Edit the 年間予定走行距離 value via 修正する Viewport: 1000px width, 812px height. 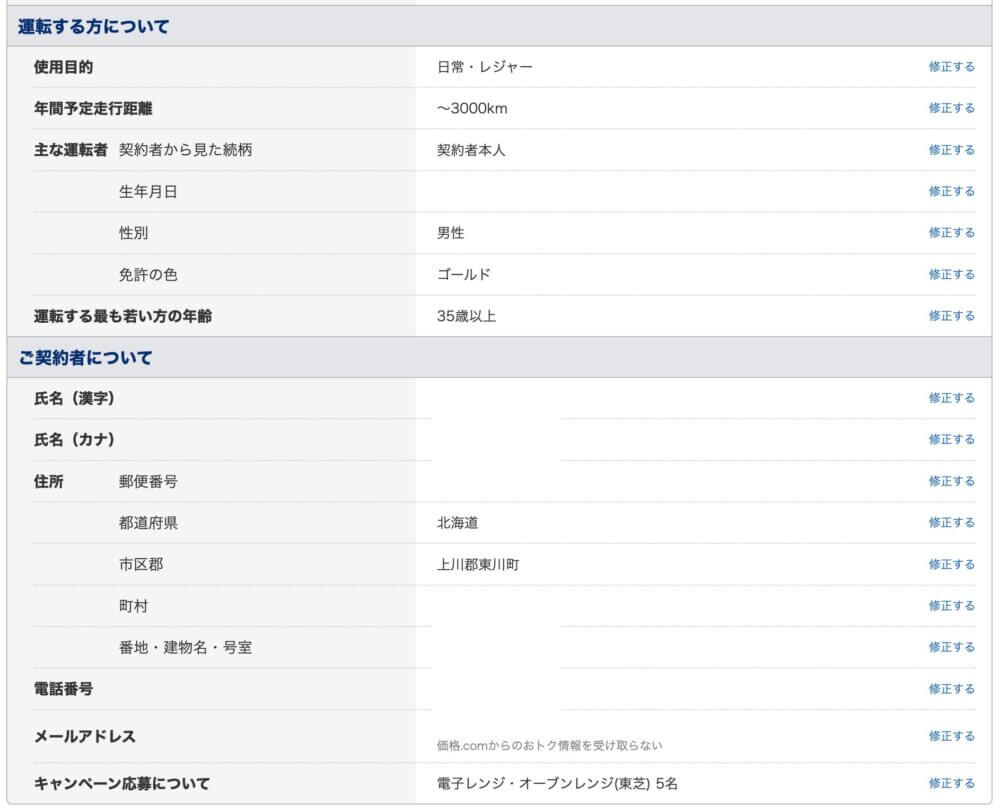coord(951,108)
